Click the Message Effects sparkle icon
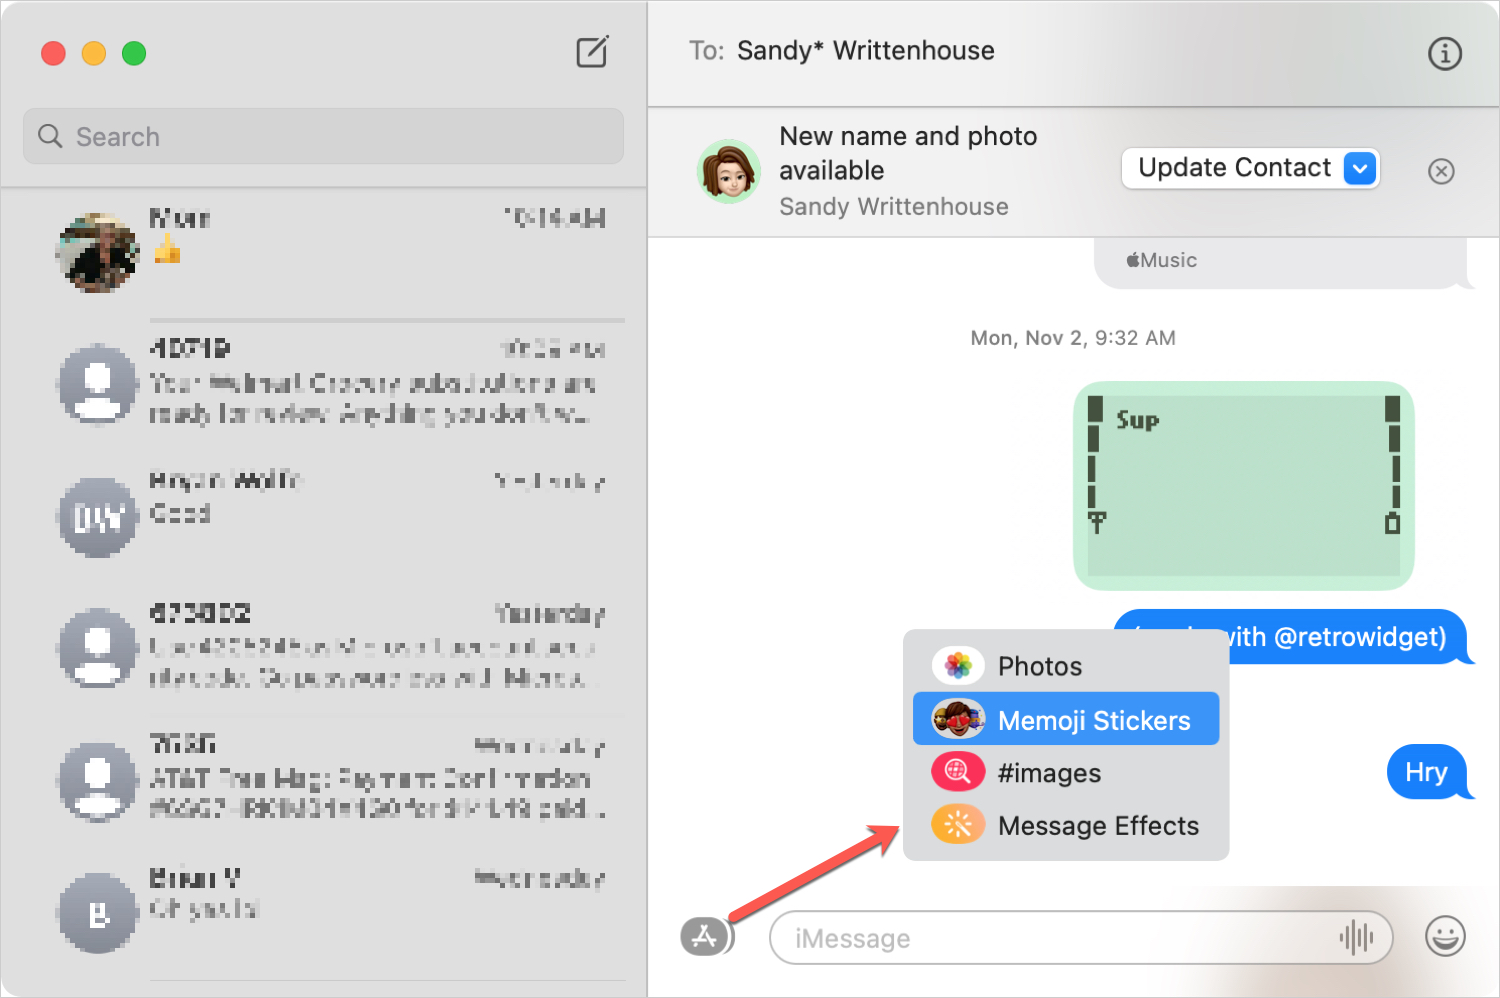This screenshot has height=998, width=1500. pos(958,825)
